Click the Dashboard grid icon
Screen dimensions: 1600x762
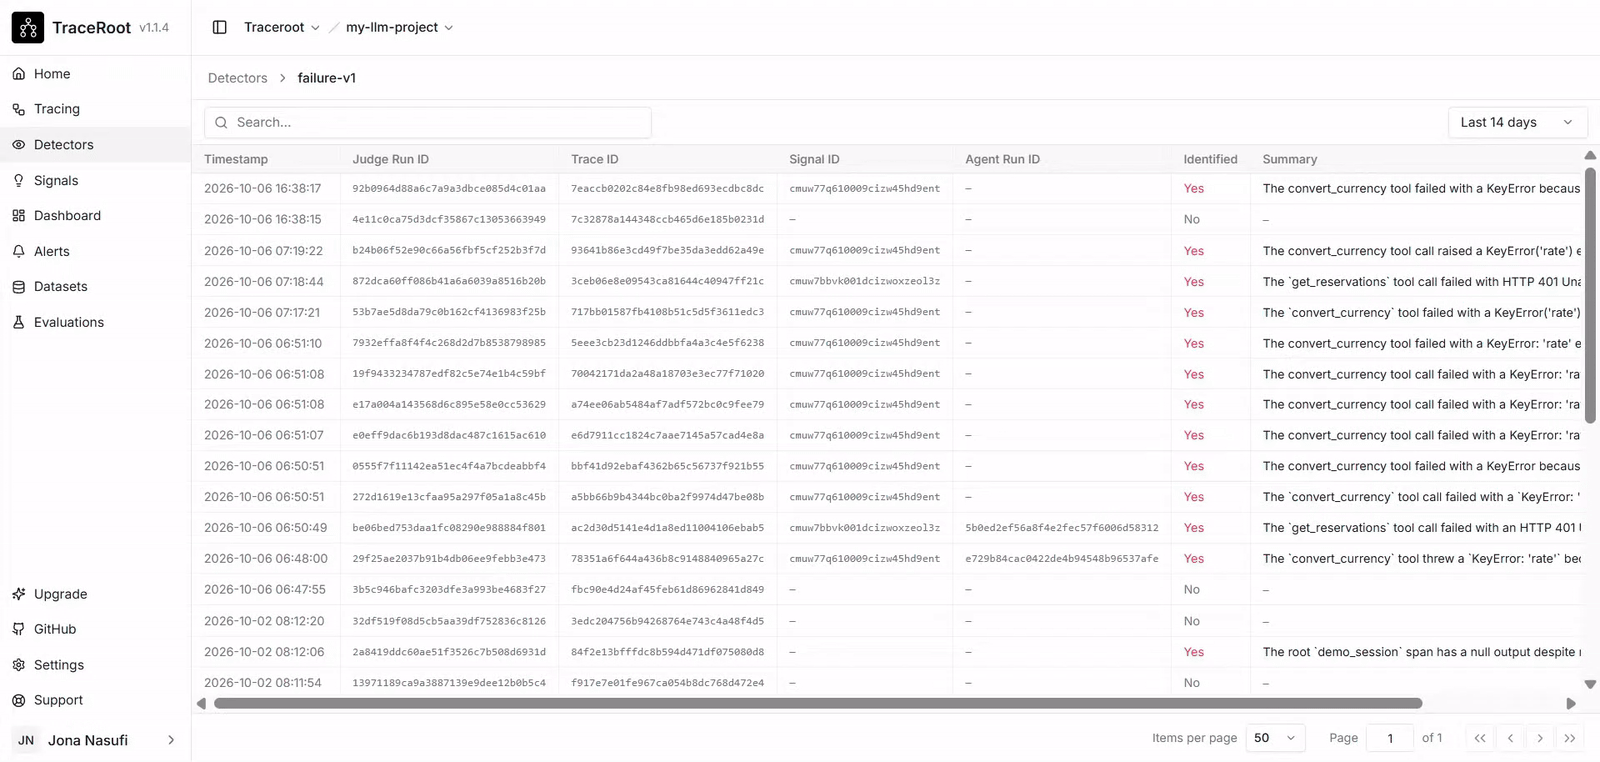click(x=19, y=216)
